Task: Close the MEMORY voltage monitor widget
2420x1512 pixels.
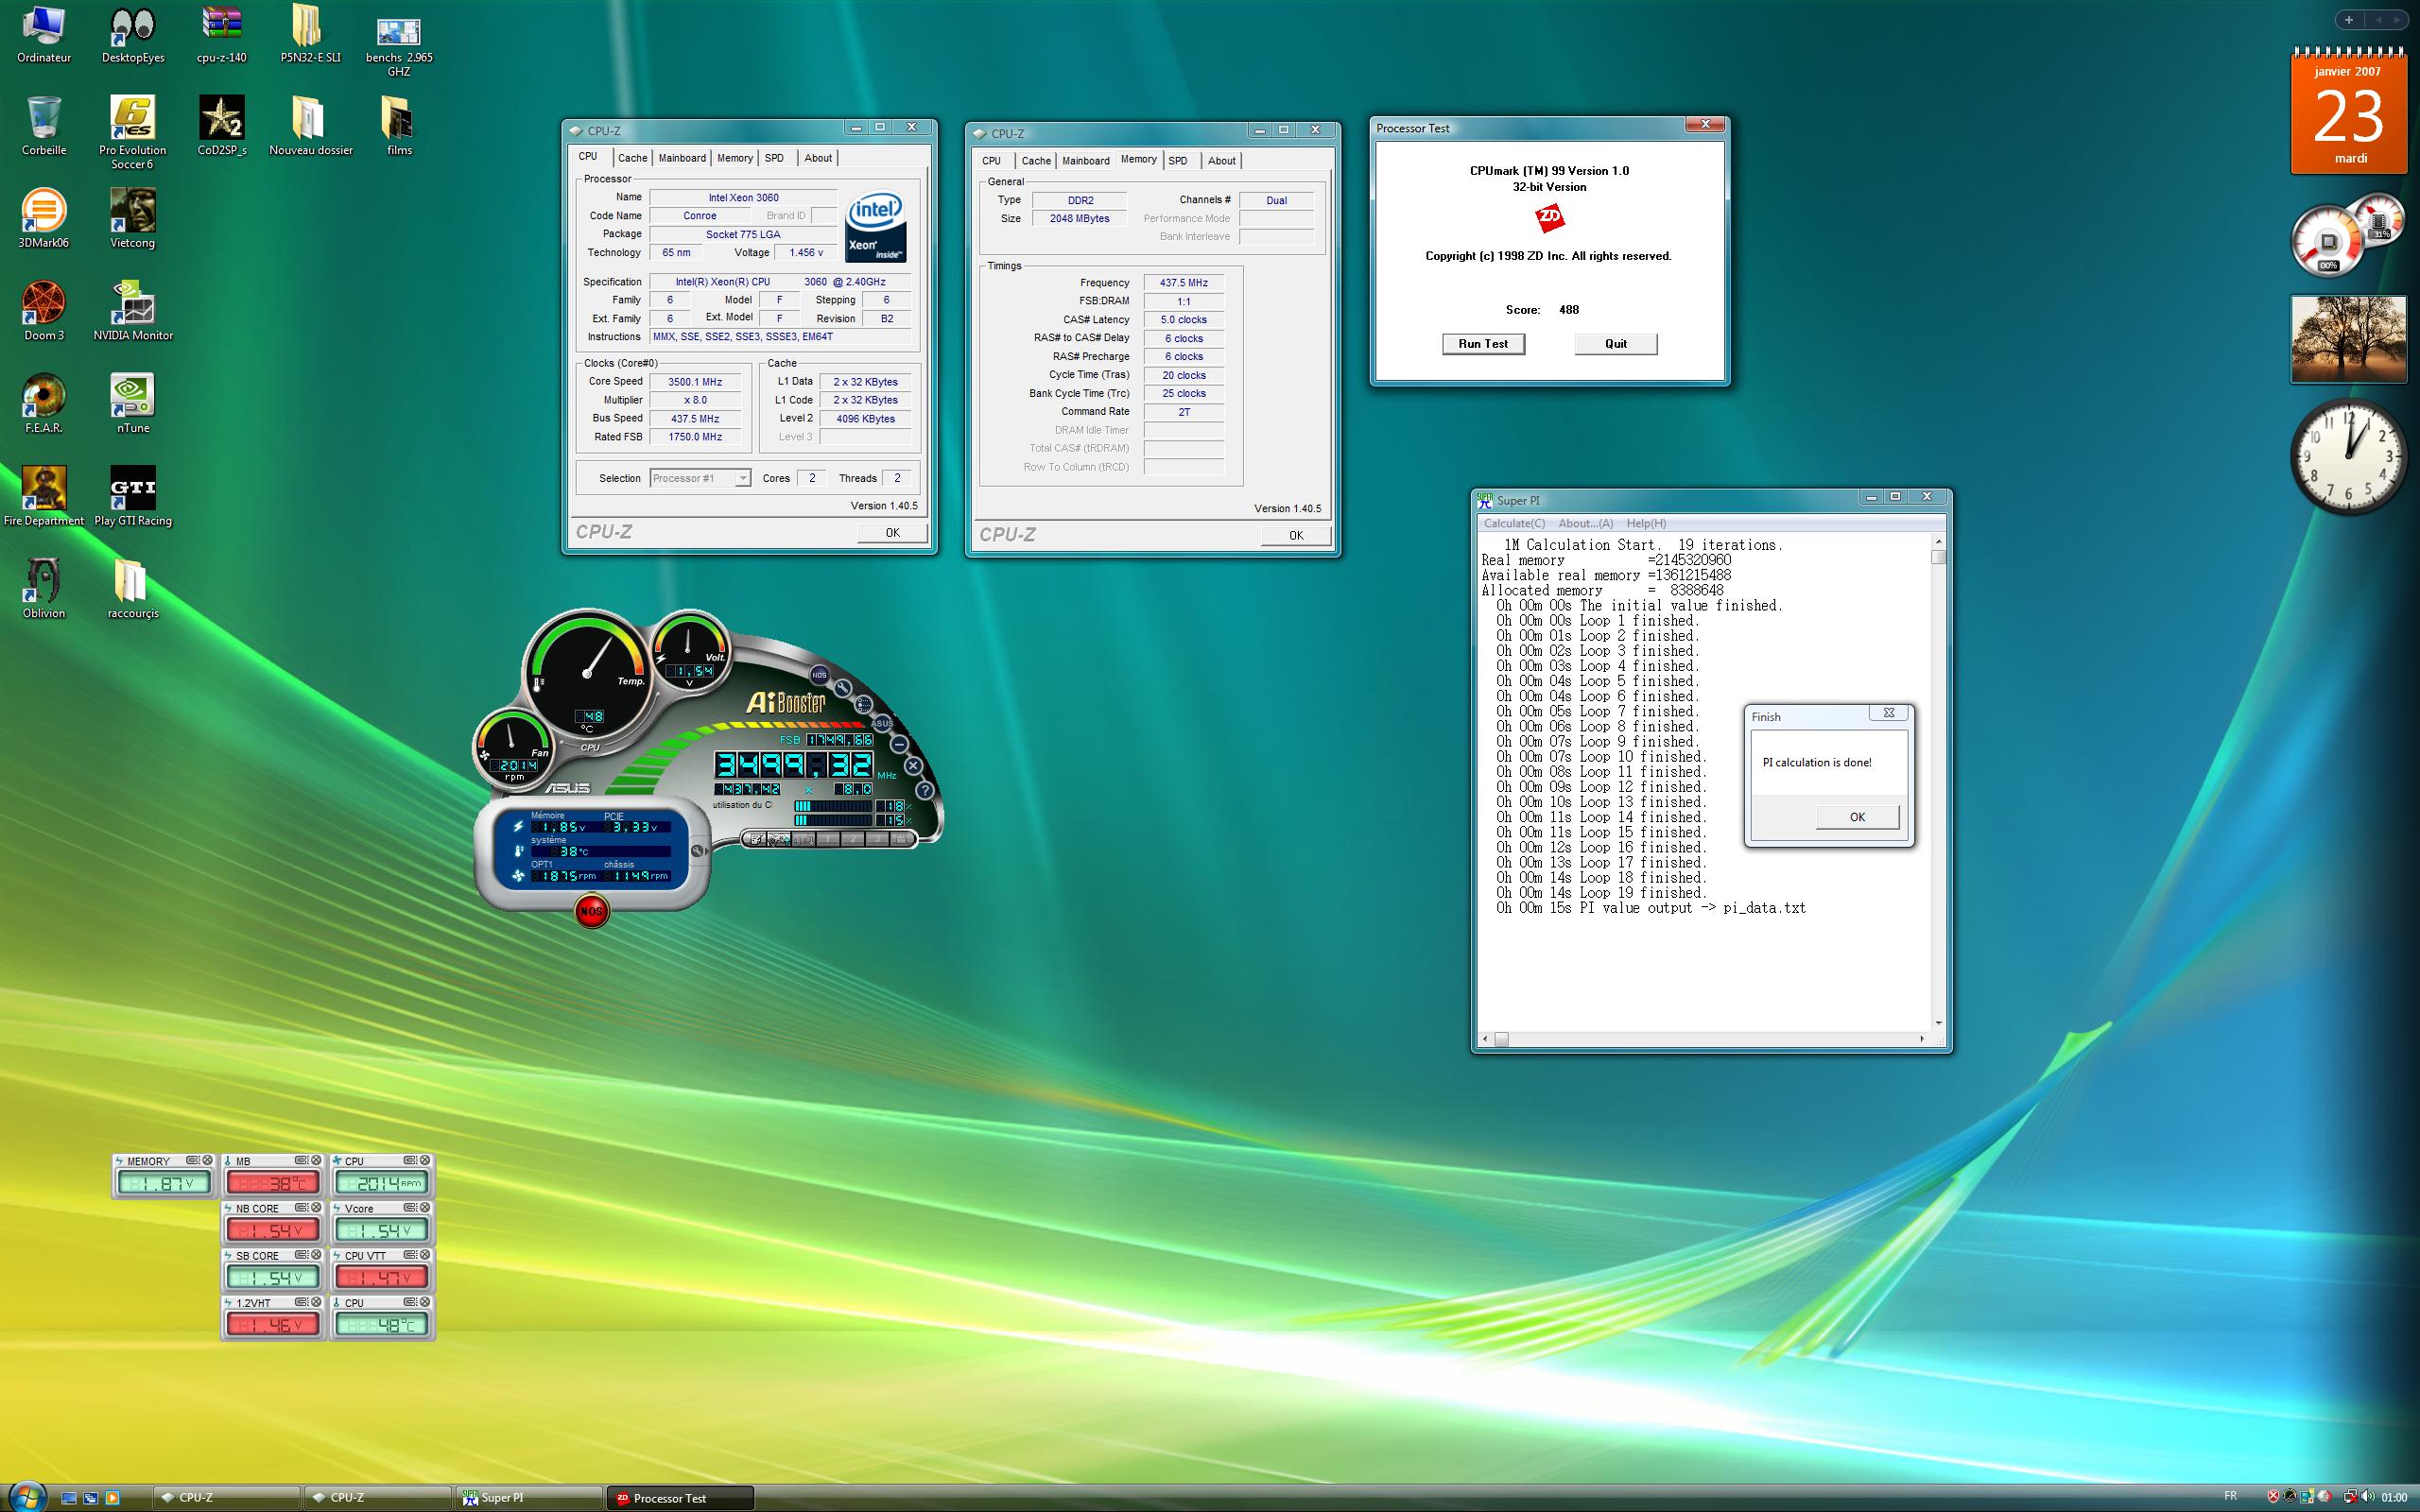Action: click(x=207, y=1160)
